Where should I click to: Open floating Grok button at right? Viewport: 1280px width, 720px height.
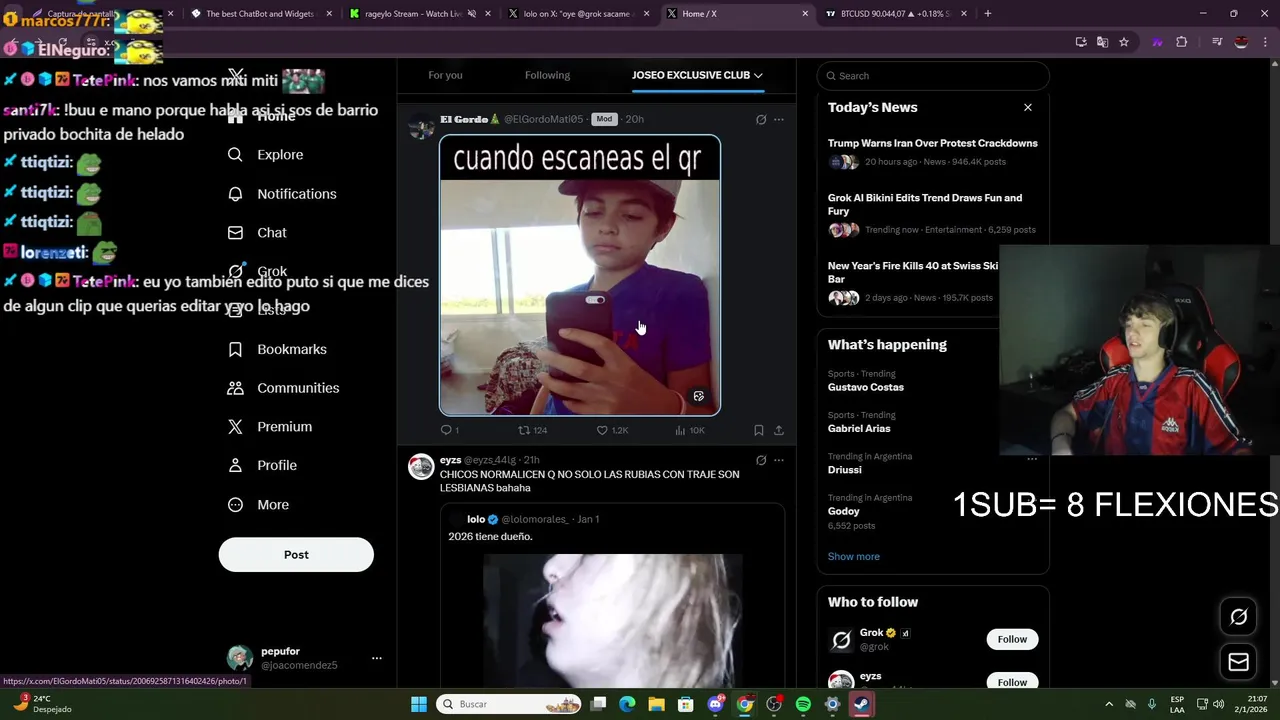point(1238,617)
